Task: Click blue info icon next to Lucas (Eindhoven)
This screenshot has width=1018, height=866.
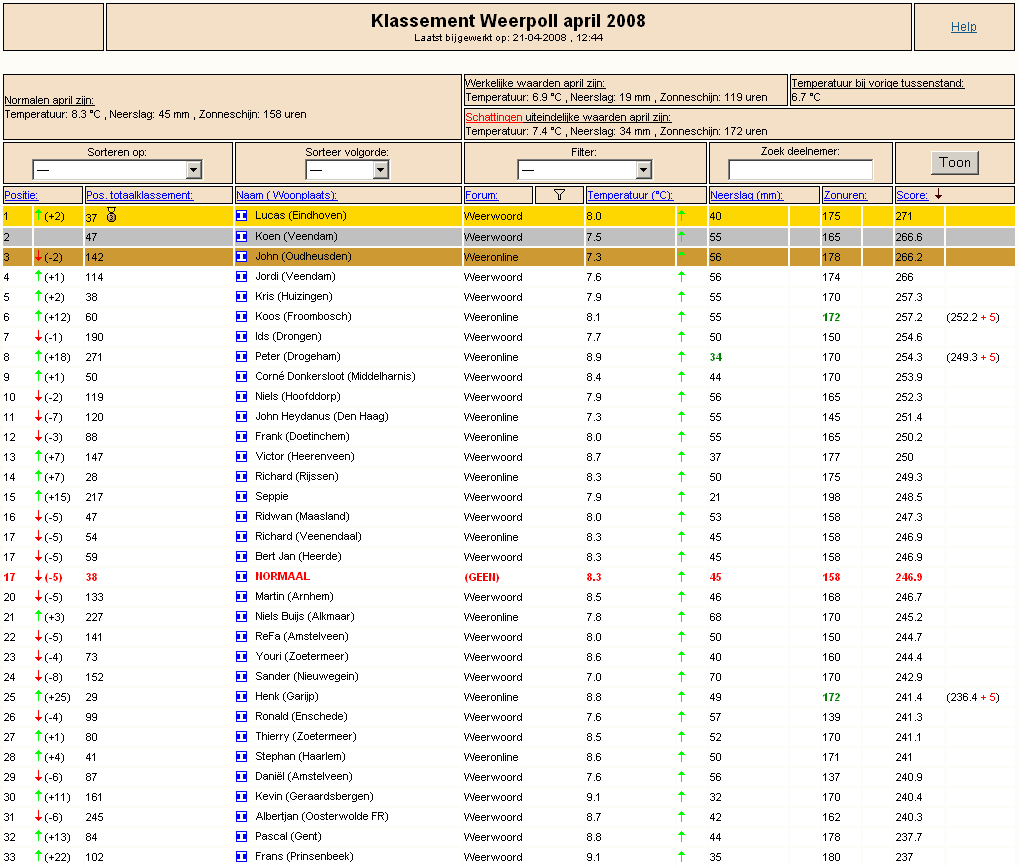Action: click(x=242, y=216)
